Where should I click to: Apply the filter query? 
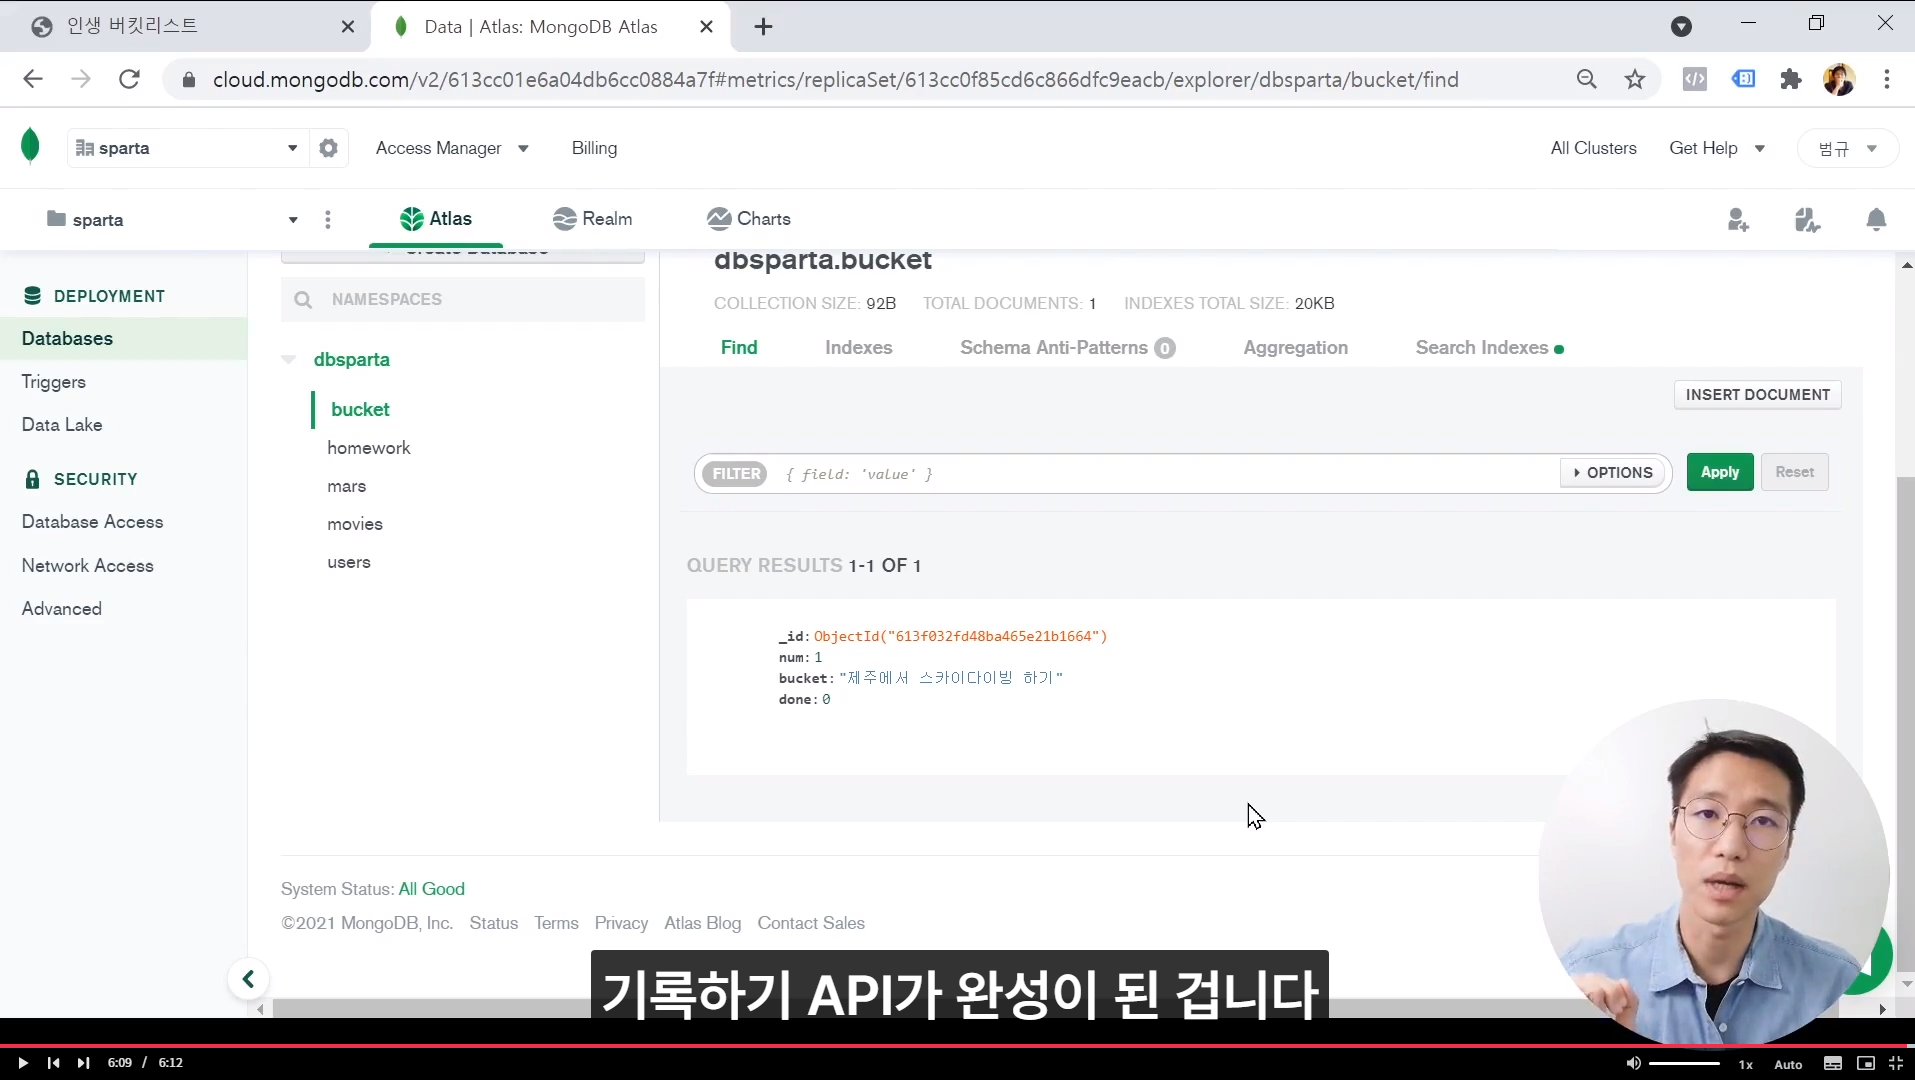click(1720, 472)
